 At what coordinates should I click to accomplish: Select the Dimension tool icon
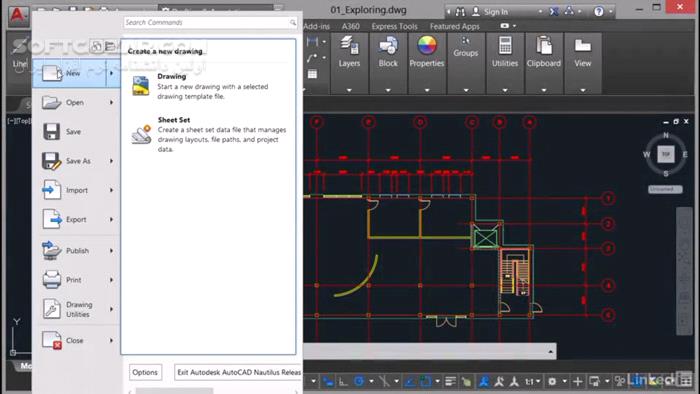[x=312, y=41]
